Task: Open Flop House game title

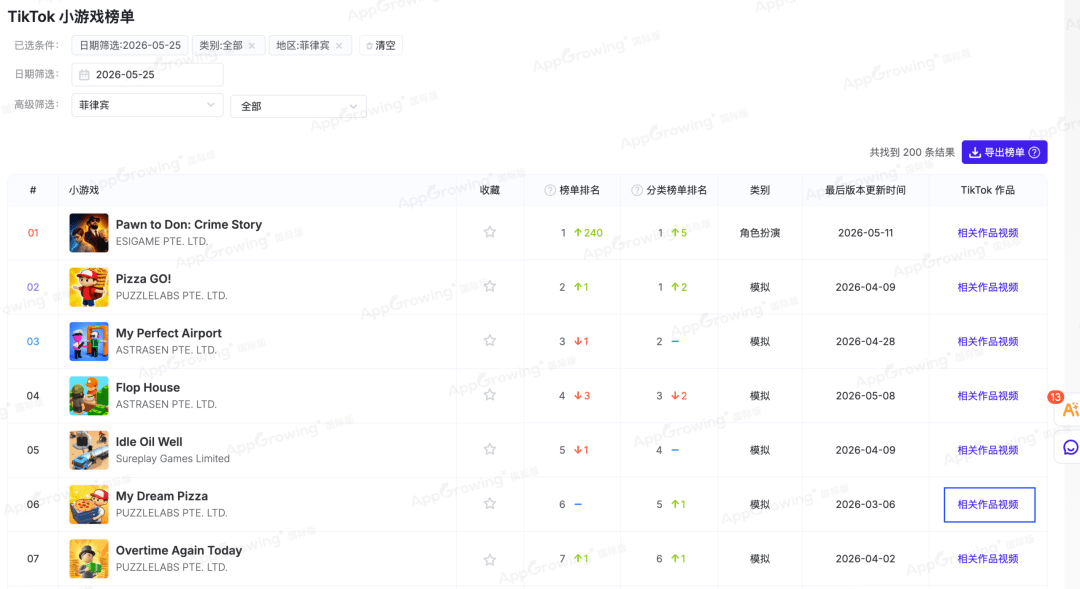Action: [x=147, y=388]
